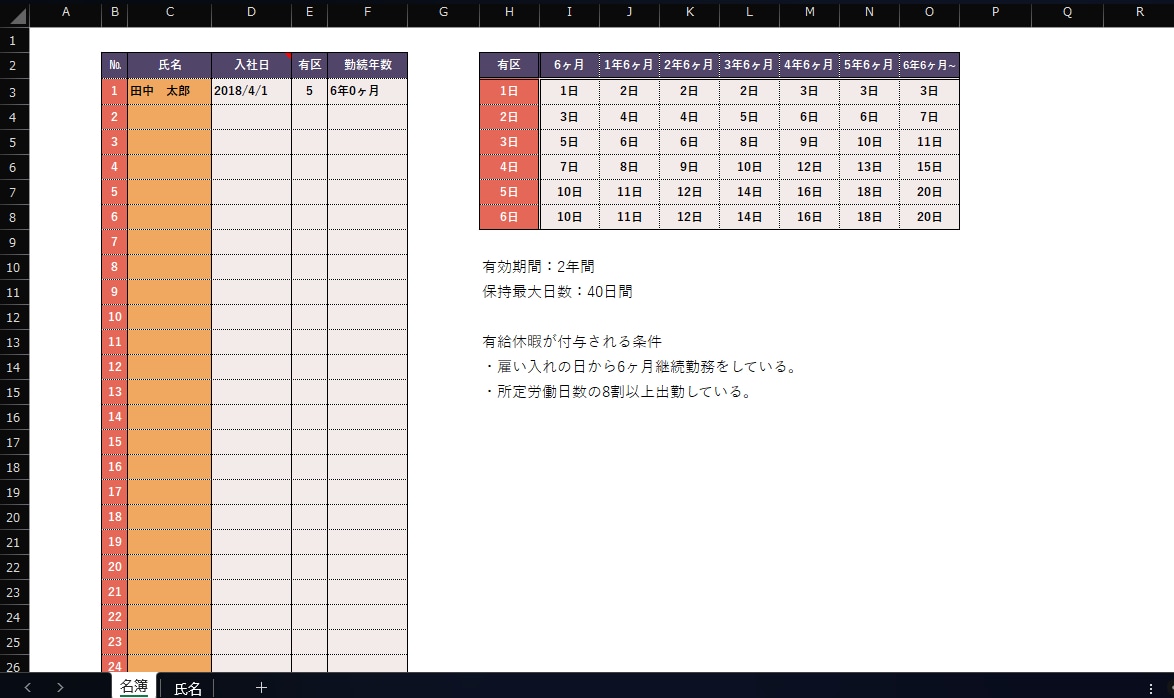Select row 14 header

click(13, 367)
